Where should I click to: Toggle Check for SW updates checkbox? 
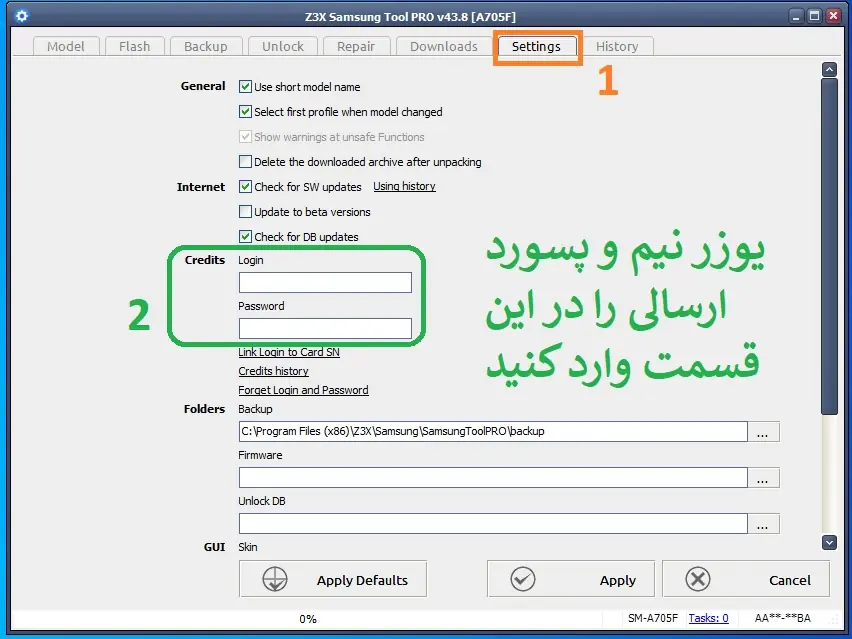(x=245, y=186)
